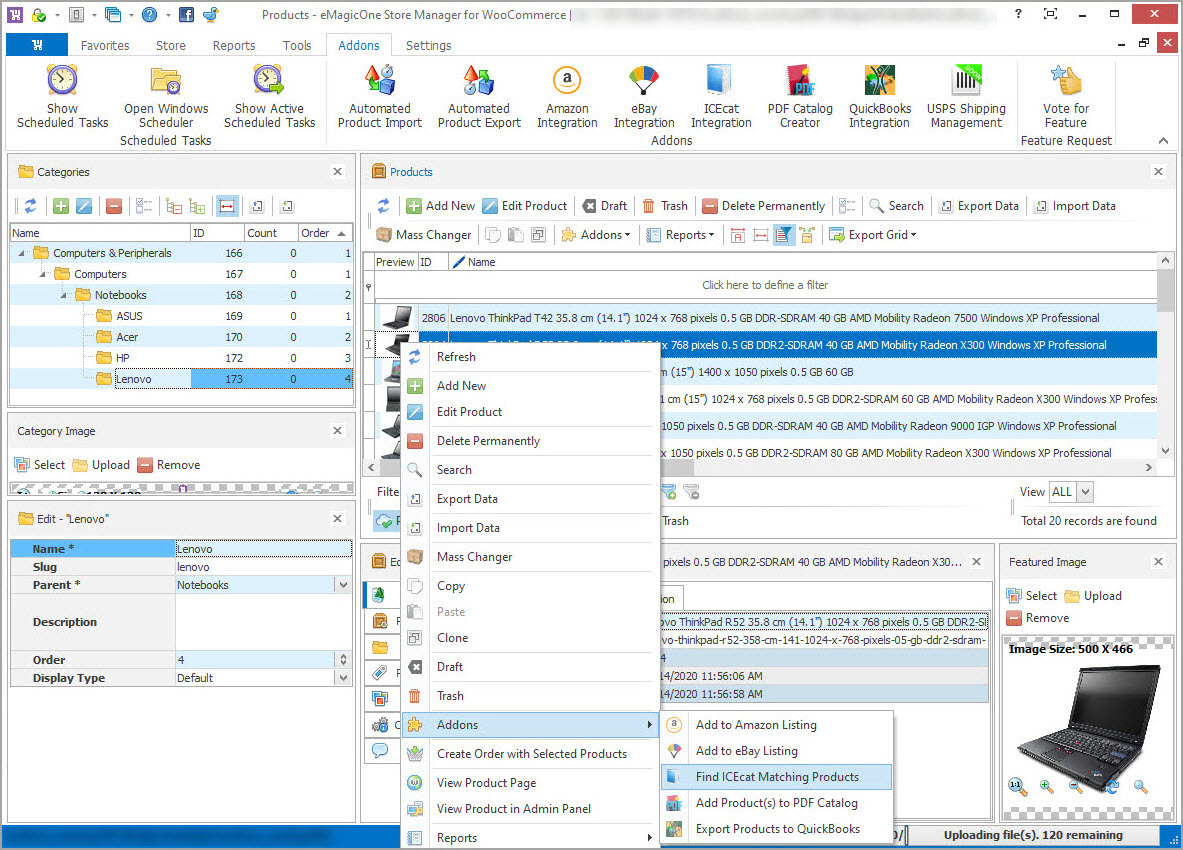Switch to the Store ribbon tab
Screen dimensions: 1183x850
pos(171,45)
